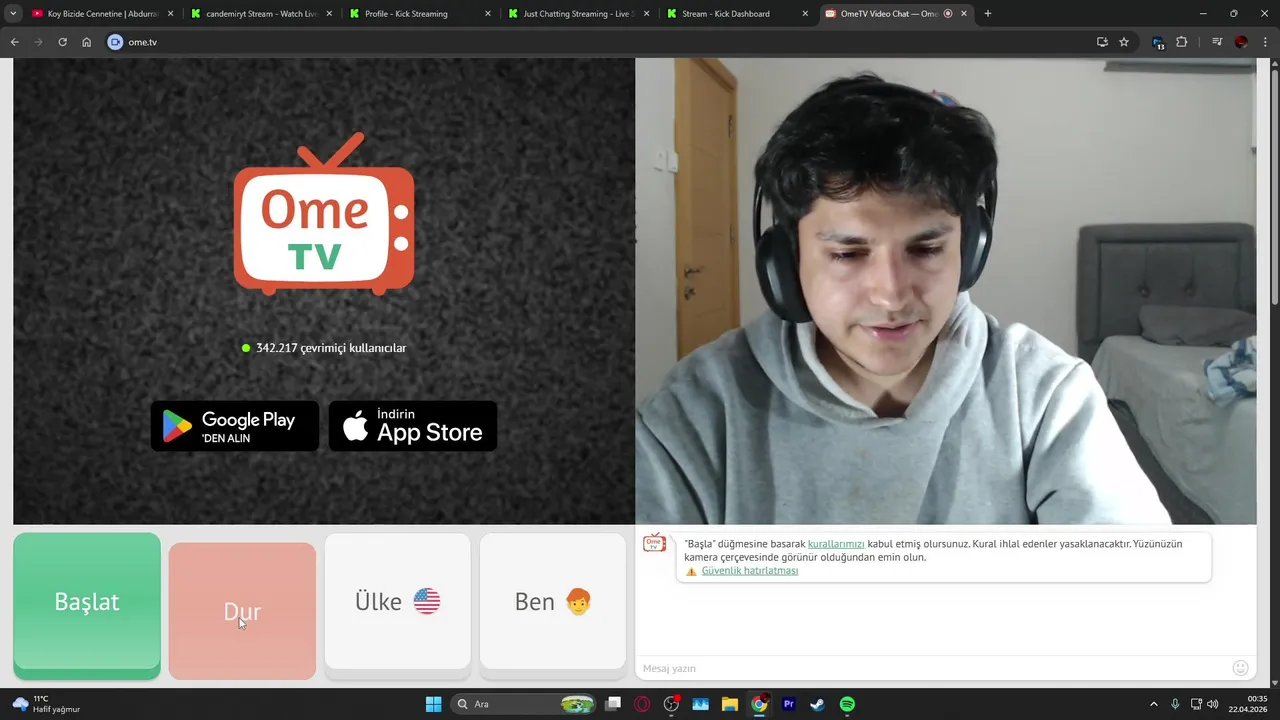Open the App Store download badge

pyautogui.click(x=413, y=426)
